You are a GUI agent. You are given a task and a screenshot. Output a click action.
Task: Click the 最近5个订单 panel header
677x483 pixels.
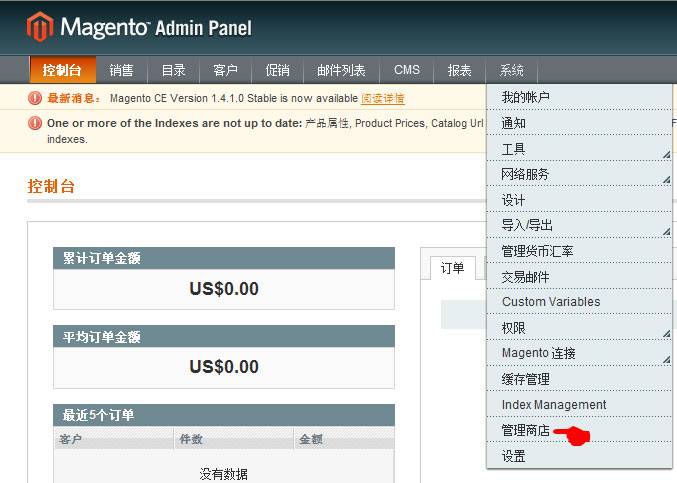(224, 415)
